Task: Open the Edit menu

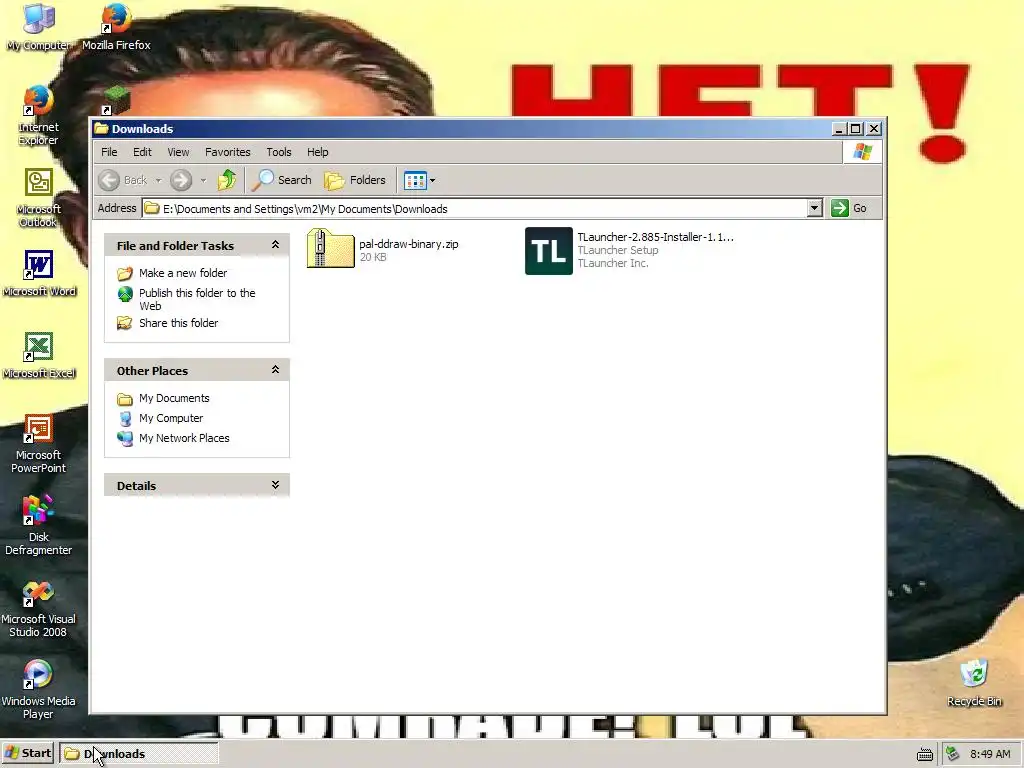Action: pos(142,152)
